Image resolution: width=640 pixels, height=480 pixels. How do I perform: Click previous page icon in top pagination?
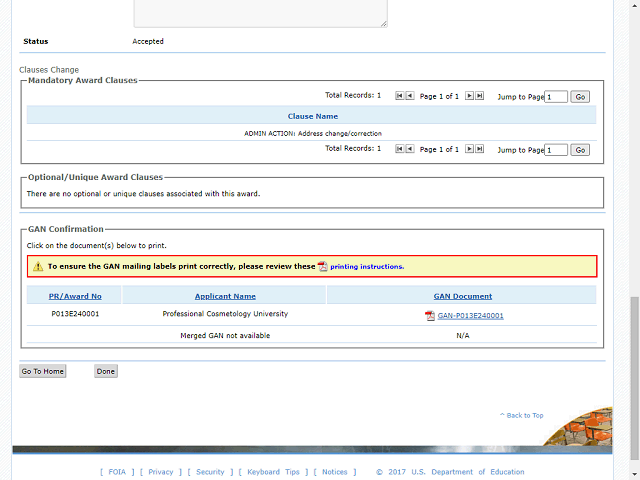click(x=409, y=96)
